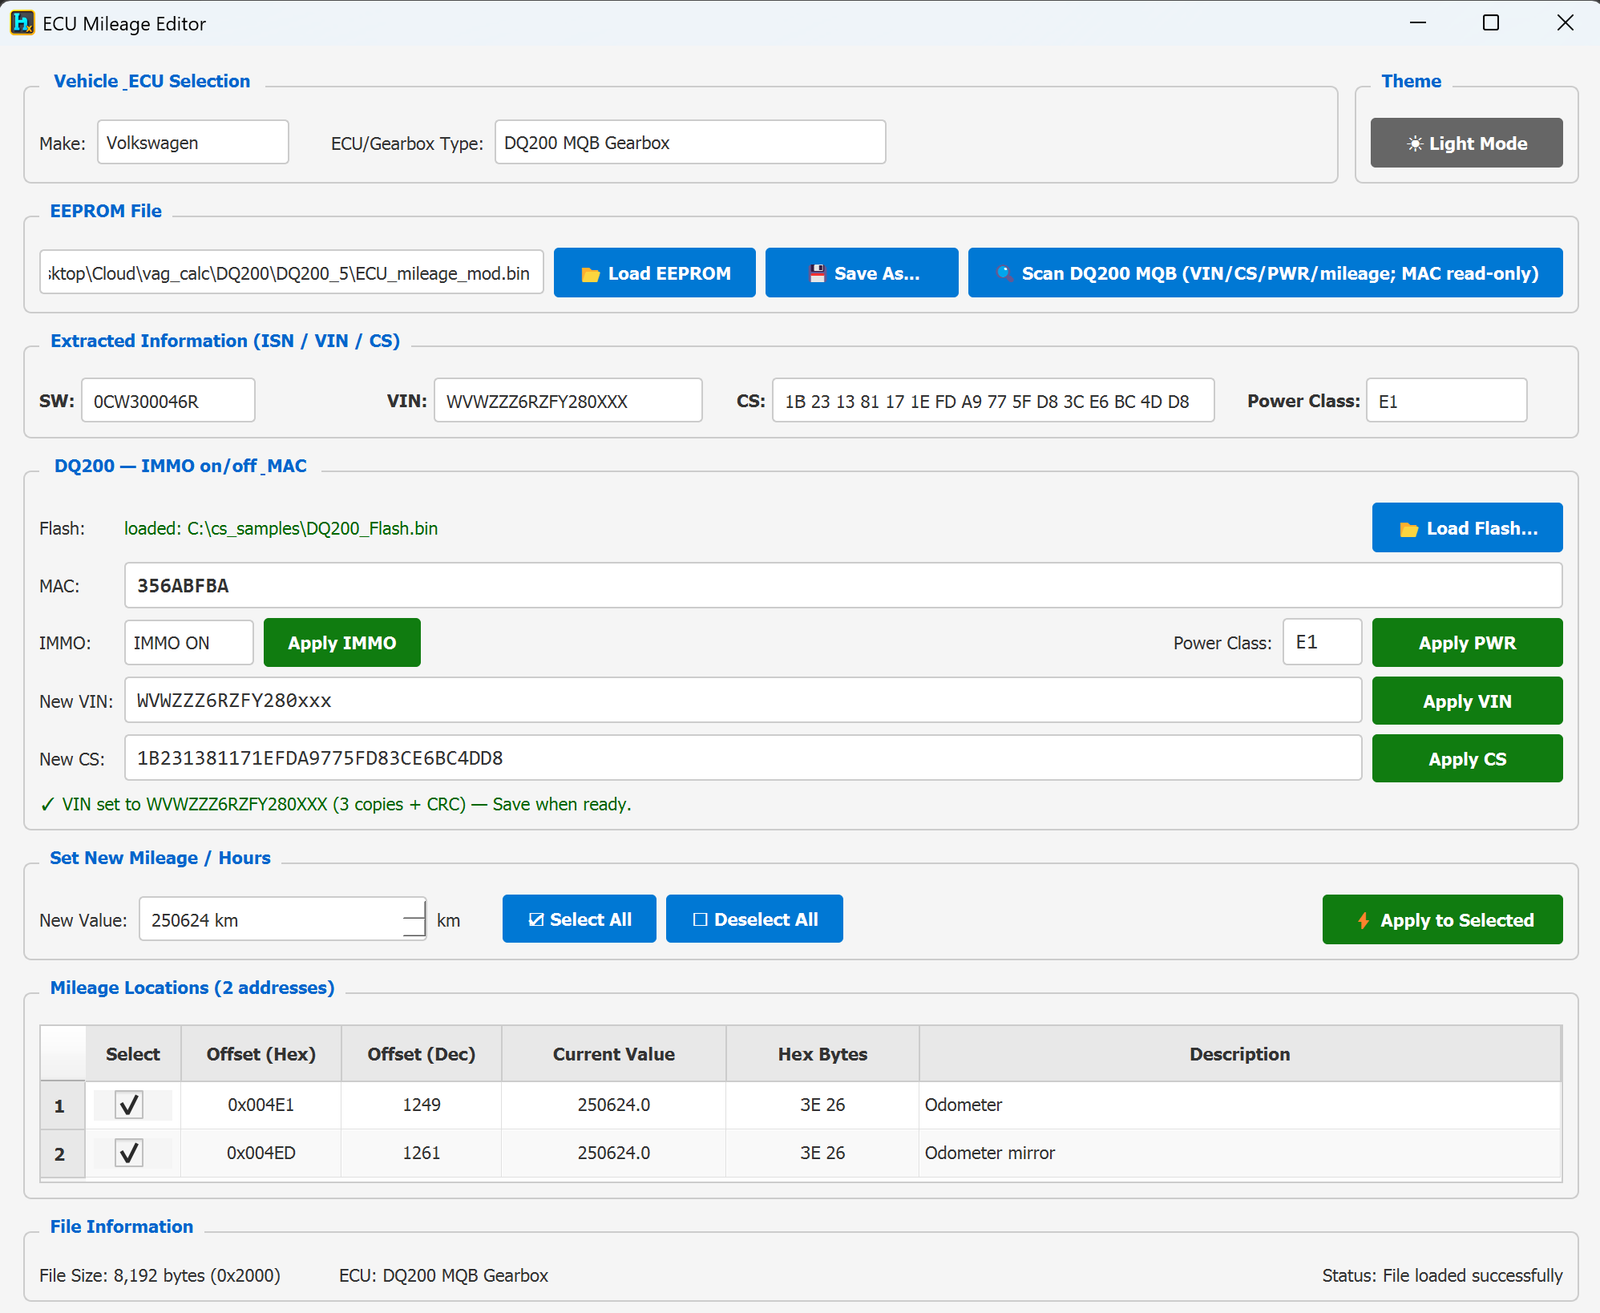Image resolution: width=1600 pixels, height=1313 pixels.
Task: Click Power Class field beside Apply PWR
Action: pos(1322,642)
